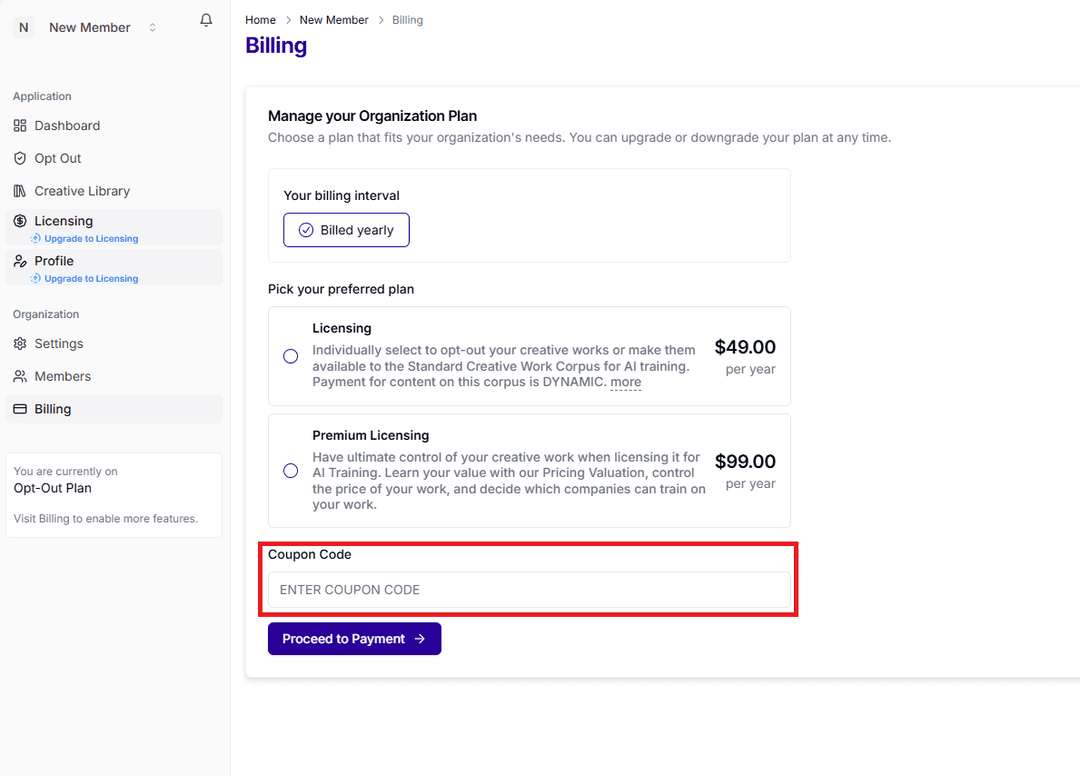
Task: Expand the New Member organization switcher
Action: tap(152, 27)
